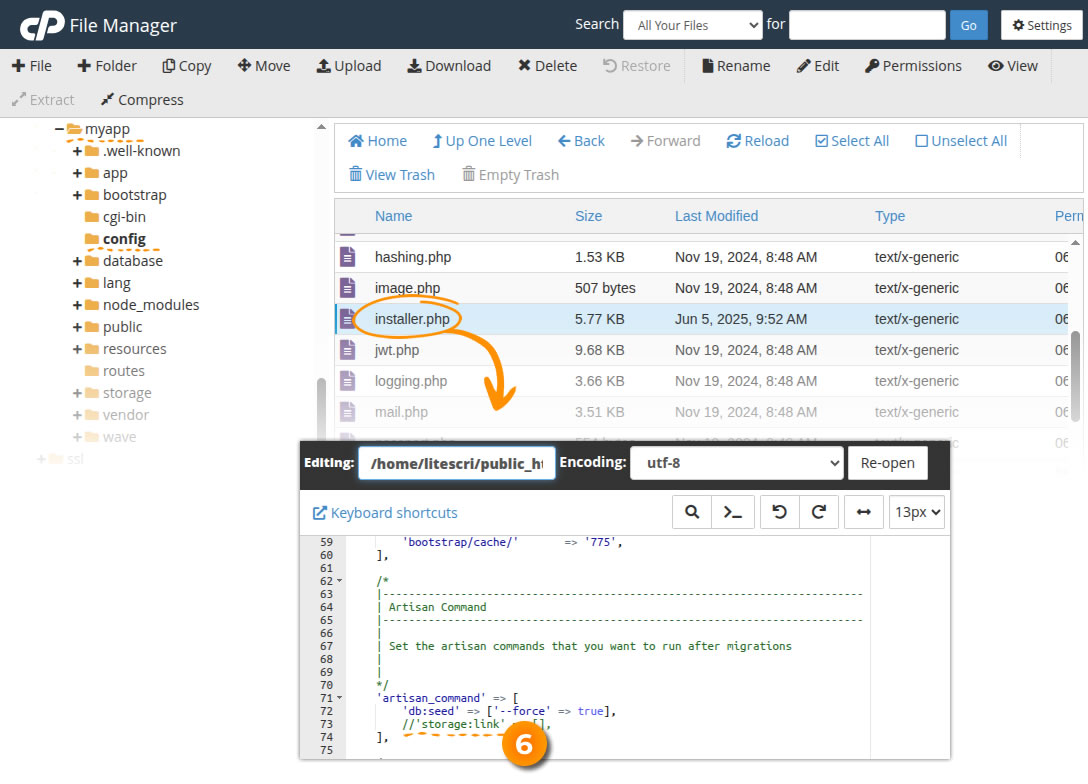This screenshot has height=784, width=1088.
Task: Open the Upload tool
Action: pyautogui.click(x=349, y=66)
